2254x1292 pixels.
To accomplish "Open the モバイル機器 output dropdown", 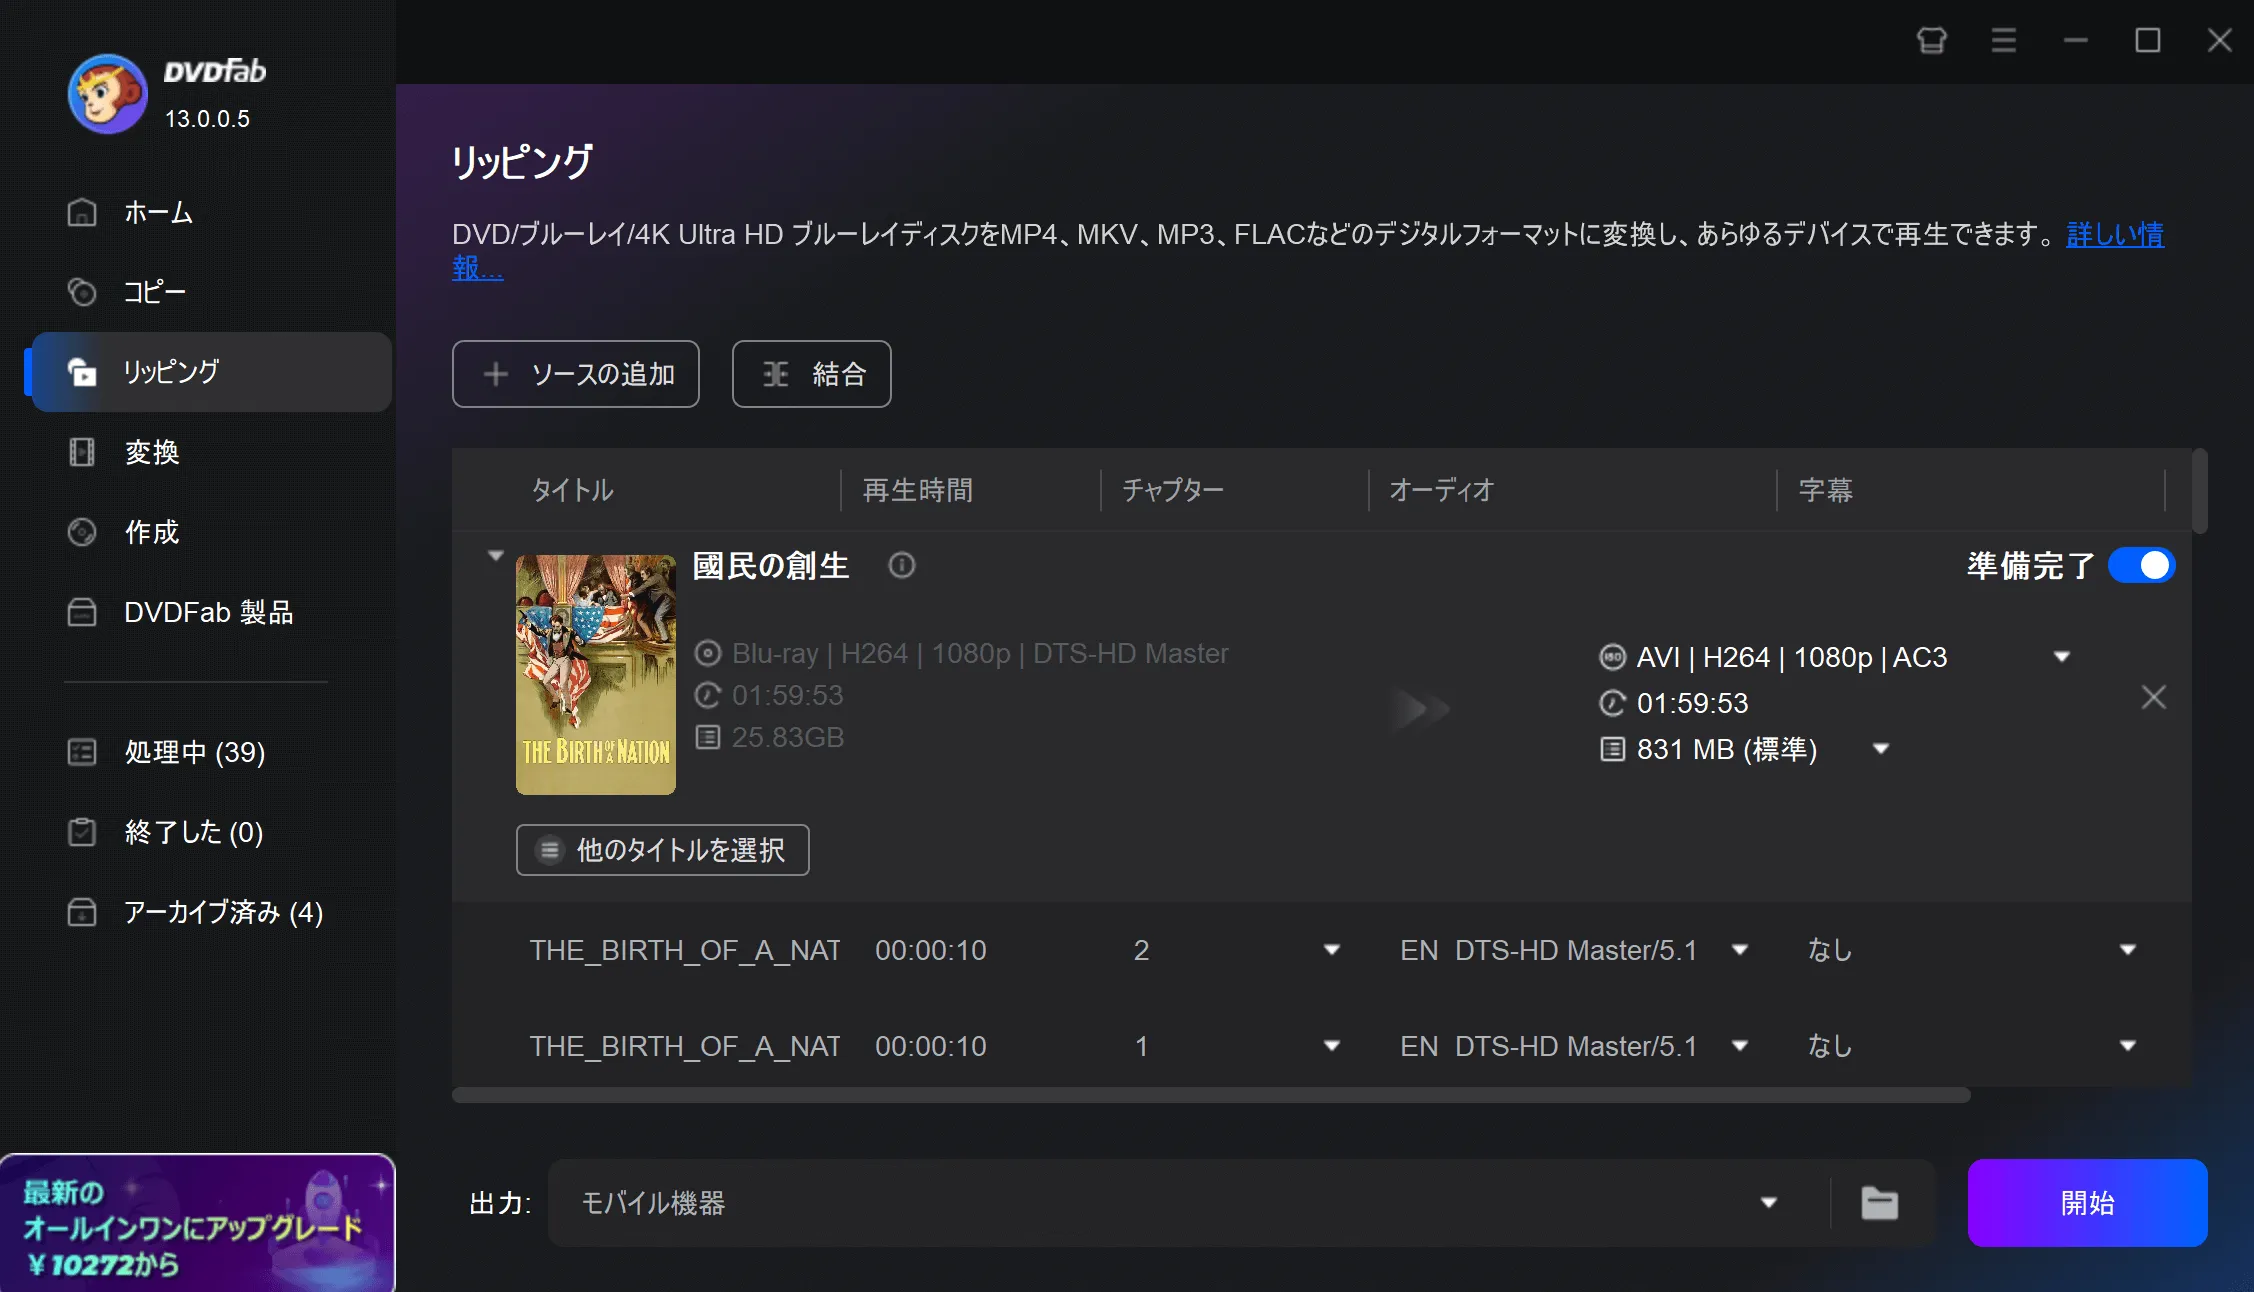I will (x=1768, y=1203).
